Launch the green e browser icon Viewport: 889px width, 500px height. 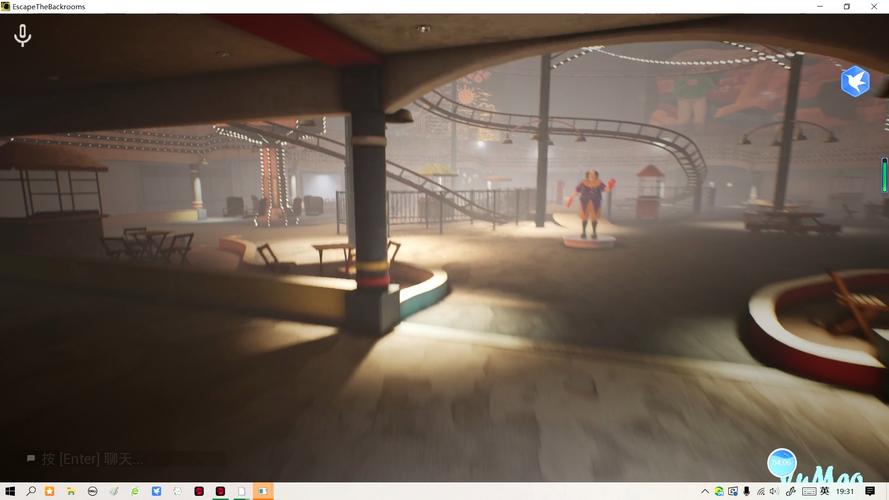point(135,491)
